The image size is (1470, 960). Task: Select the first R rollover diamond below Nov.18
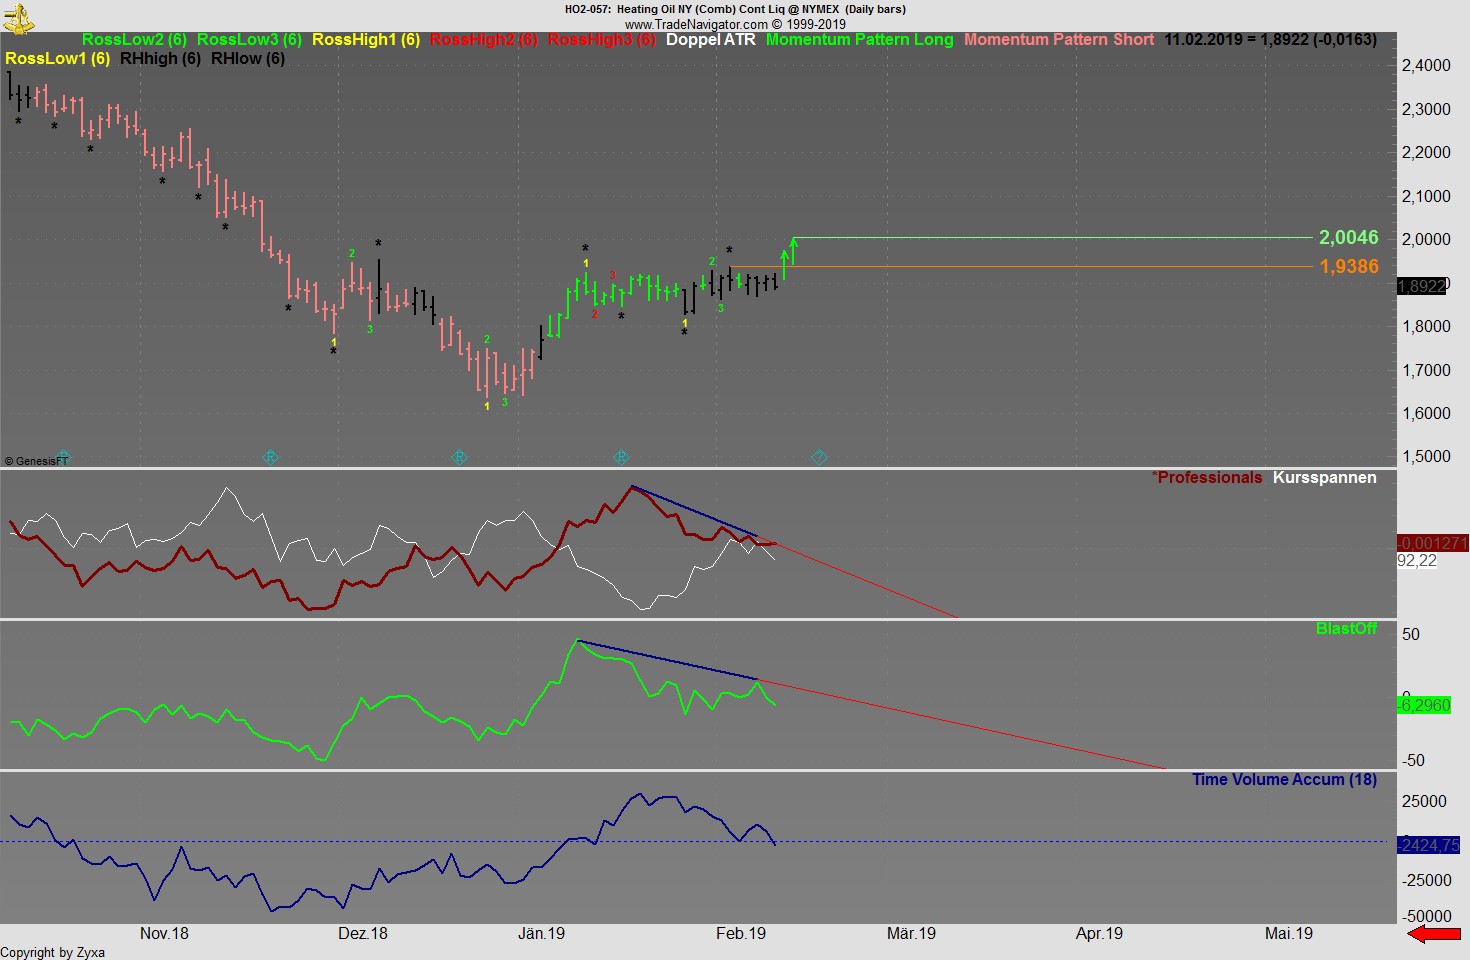[x=271, y=456]
